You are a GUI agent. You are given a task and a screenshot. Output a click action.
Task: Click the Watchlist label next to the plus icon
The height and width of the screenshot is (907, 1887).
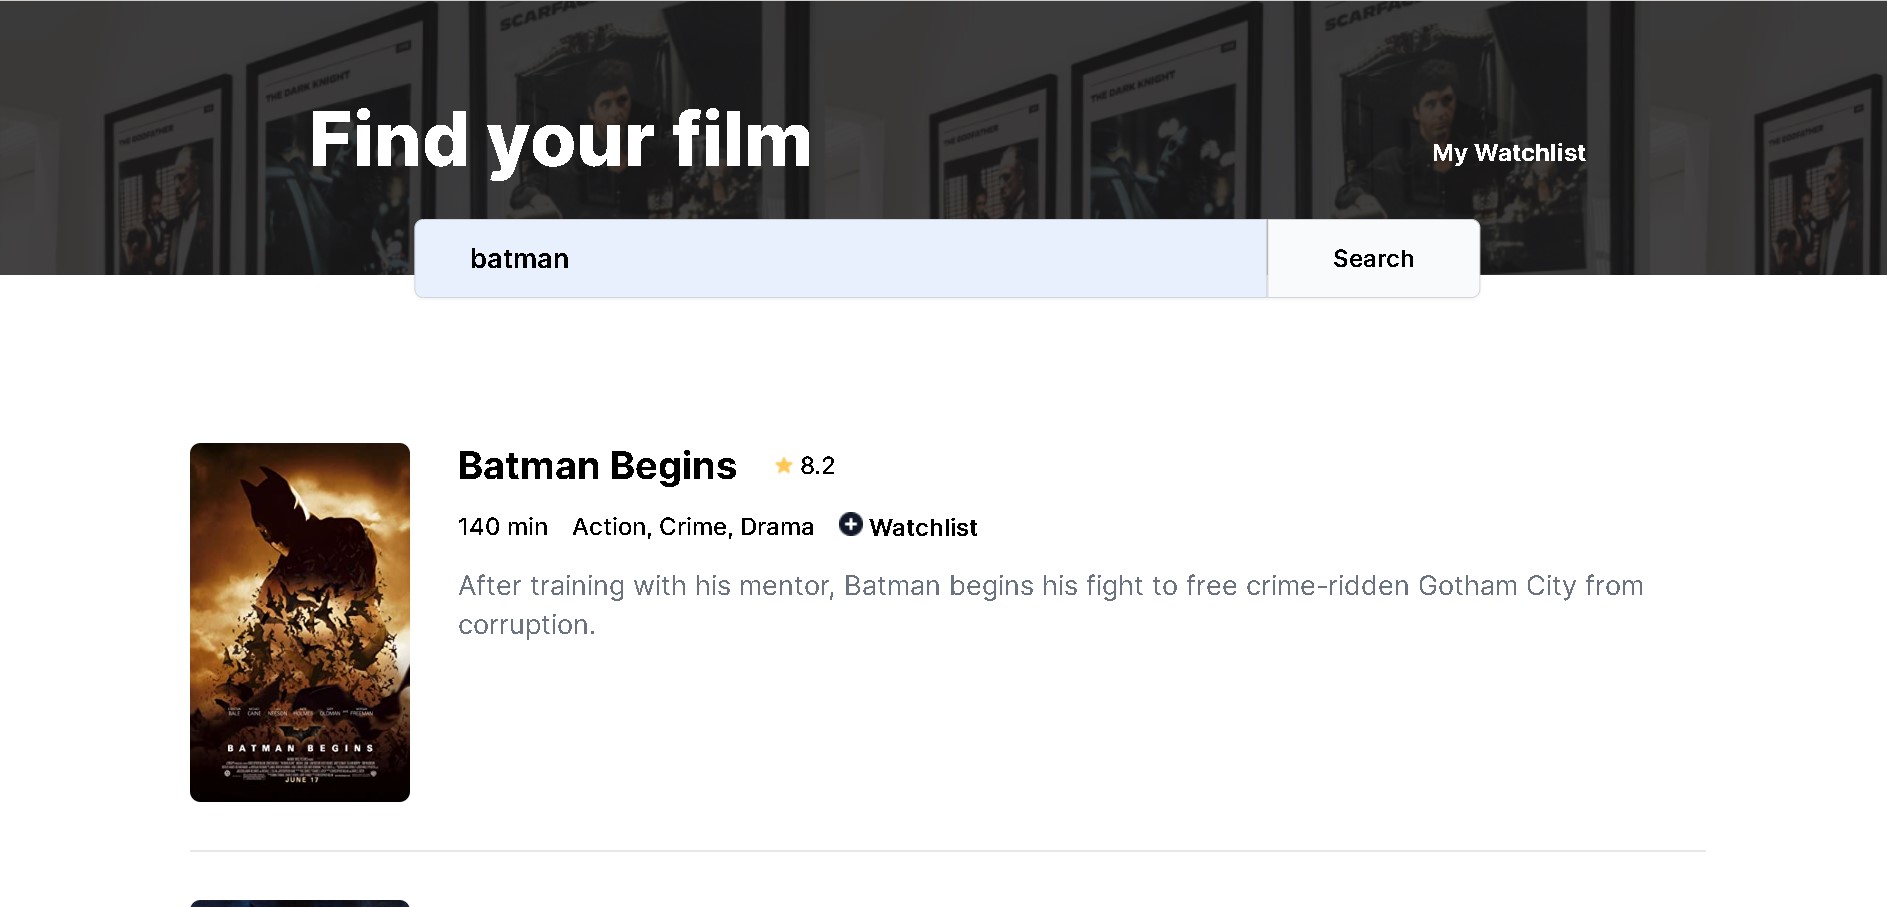[x=922, y=527]
